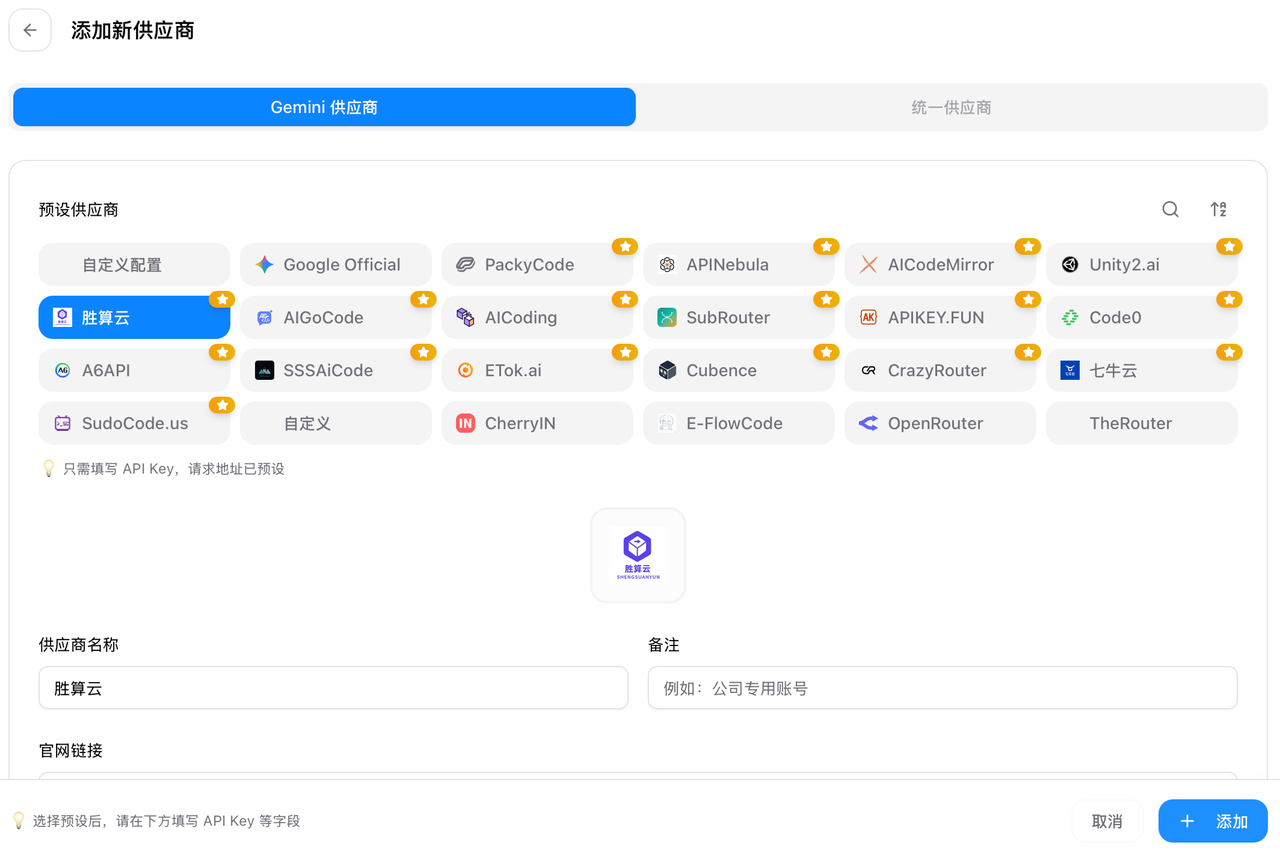Select the E-FlowCode preset
The image size is (1280, 851).
(x=739, y=424)
